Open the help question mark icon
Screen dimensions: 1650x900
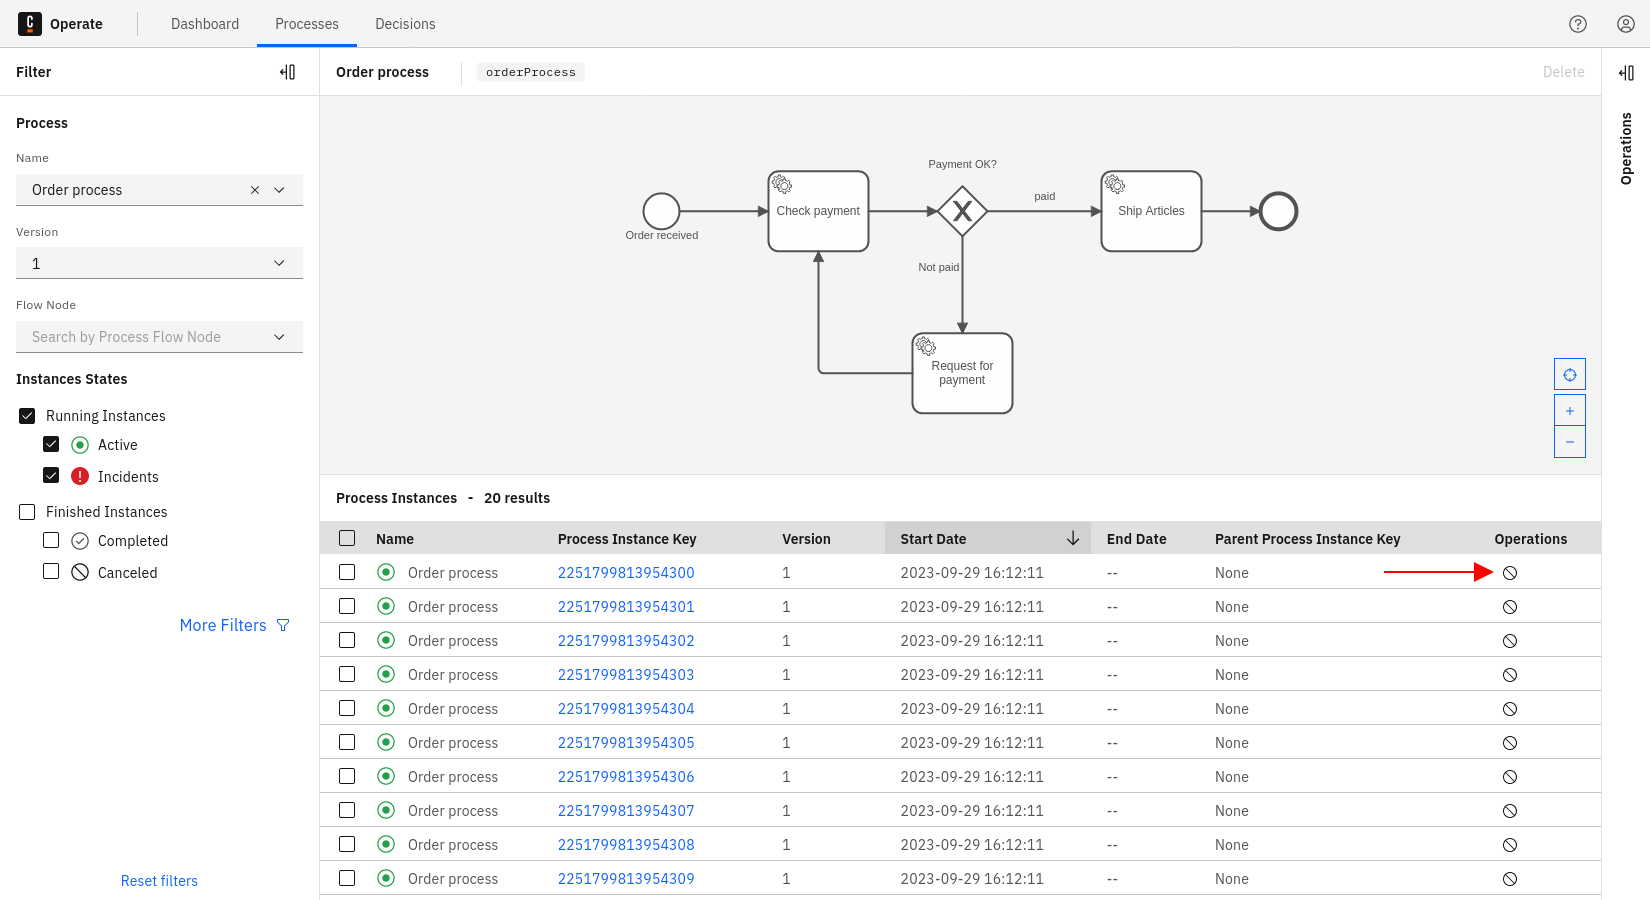[1578, 23]
